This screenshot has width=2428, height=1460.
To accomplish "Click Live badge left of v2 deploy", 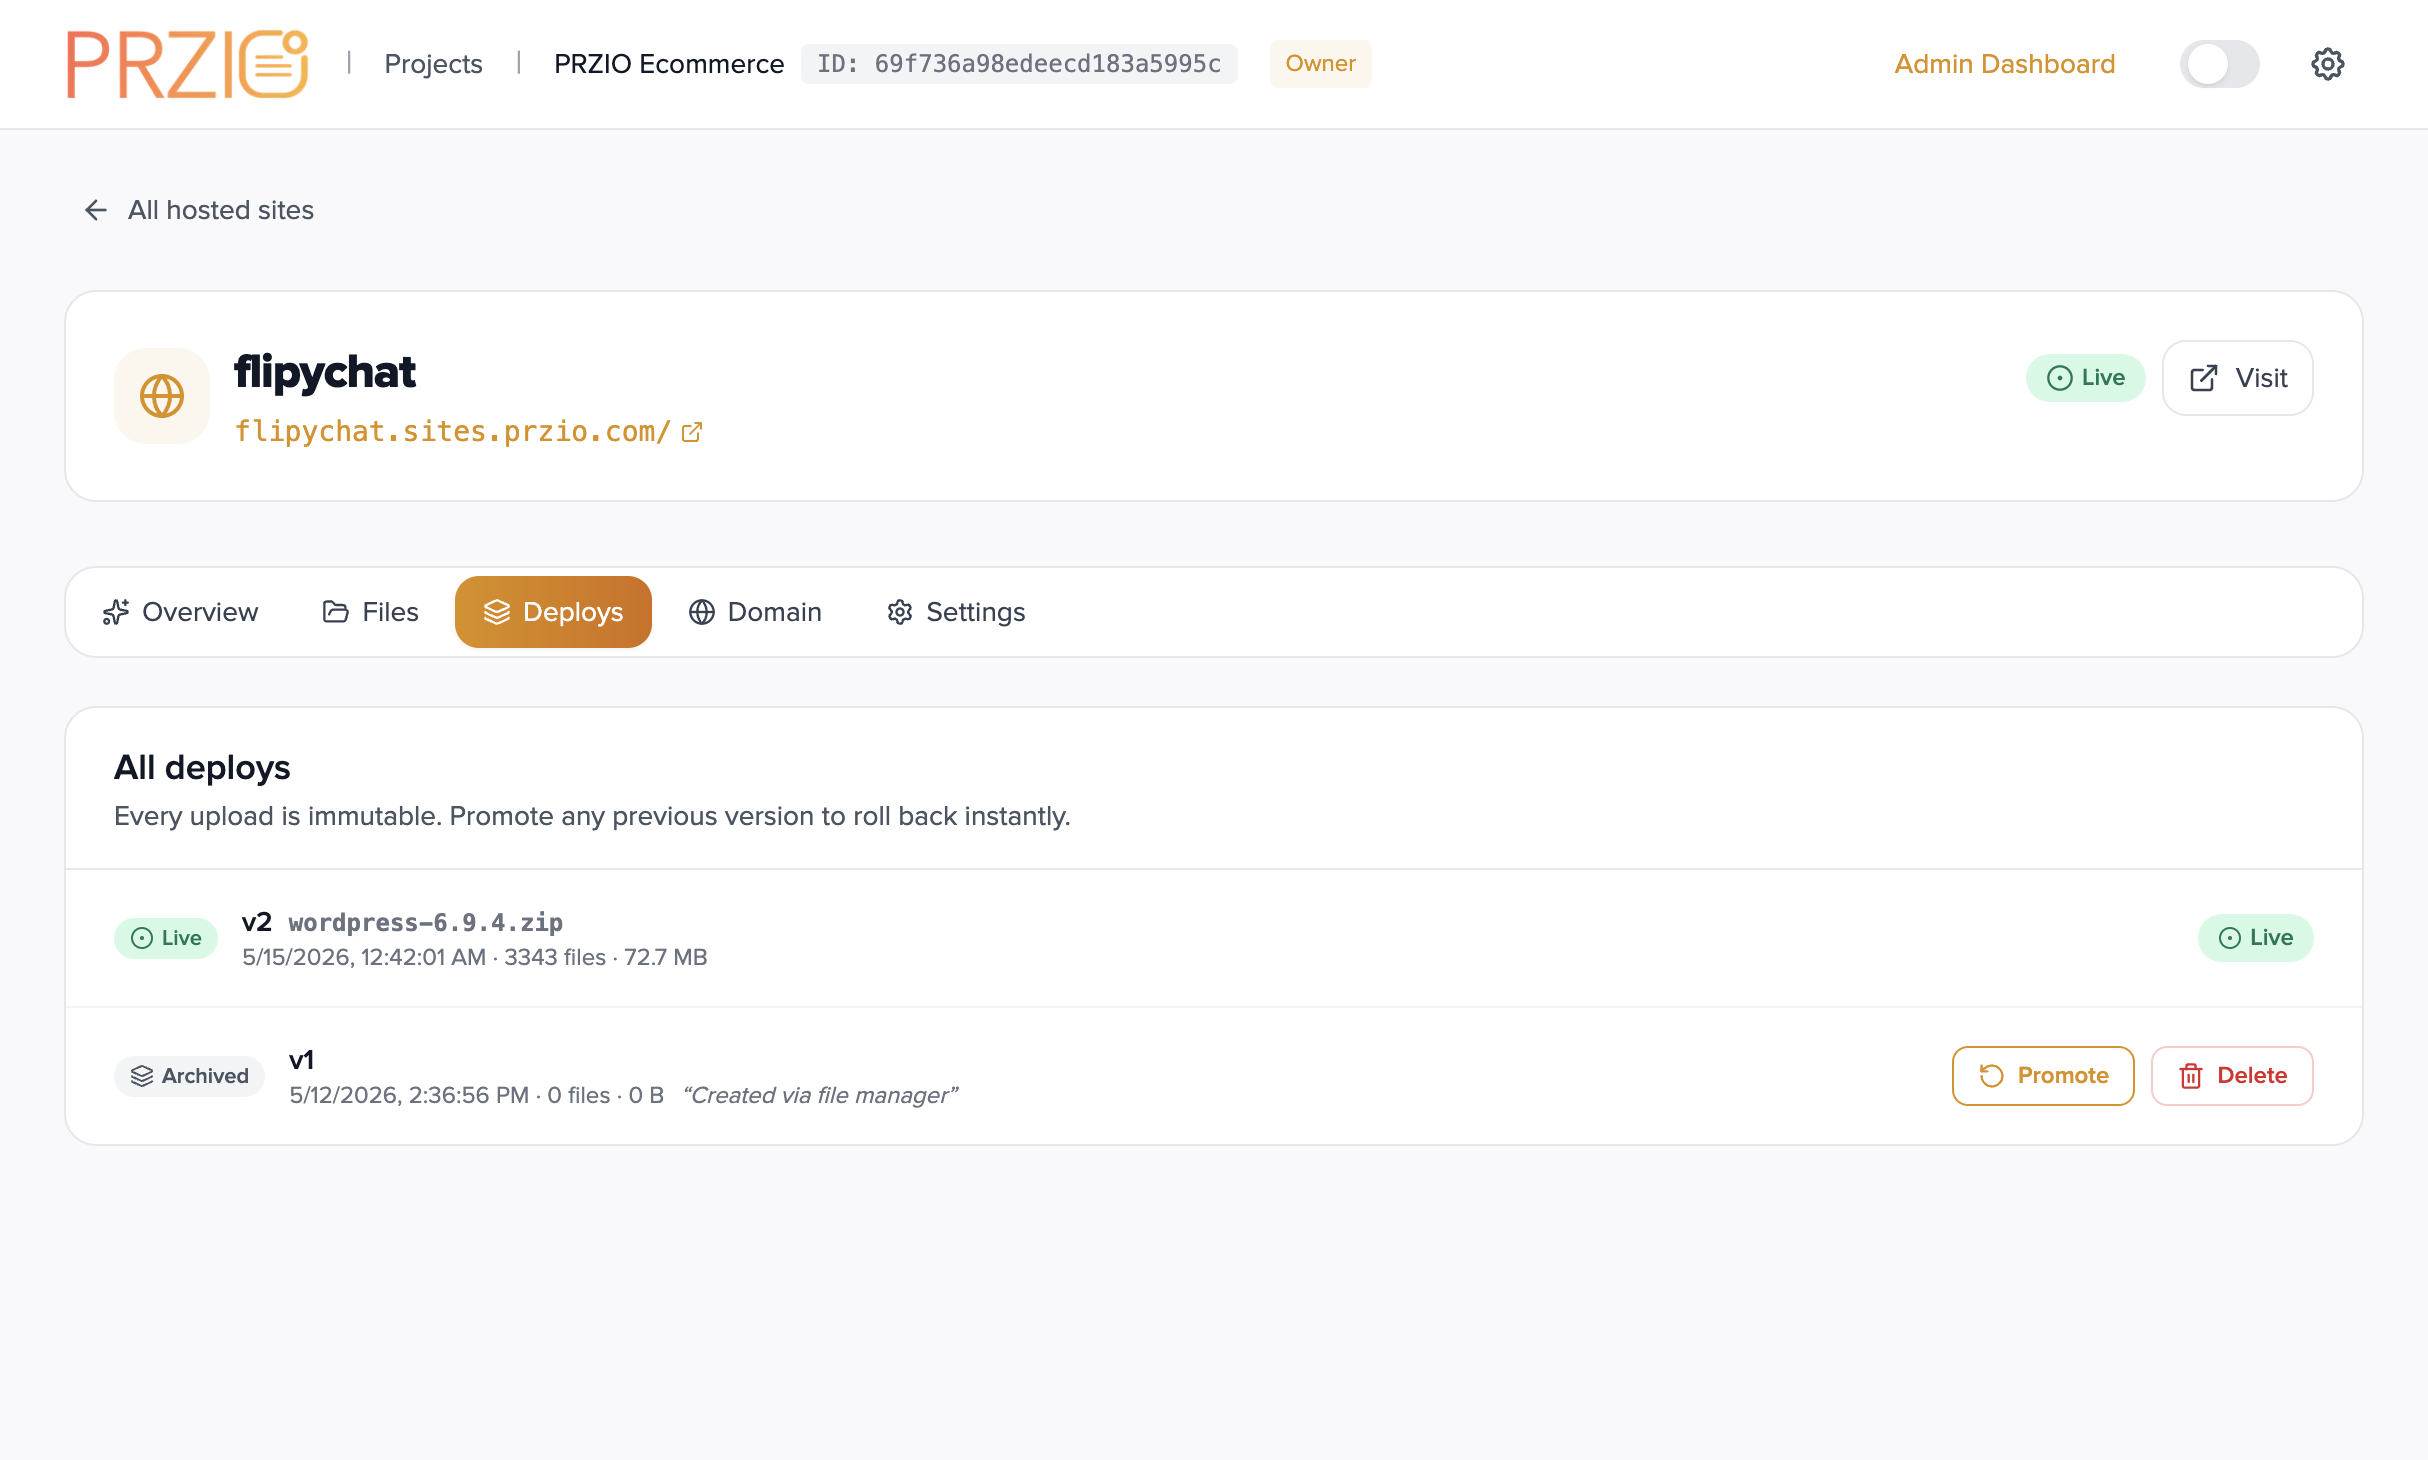I will coord(166,938).
